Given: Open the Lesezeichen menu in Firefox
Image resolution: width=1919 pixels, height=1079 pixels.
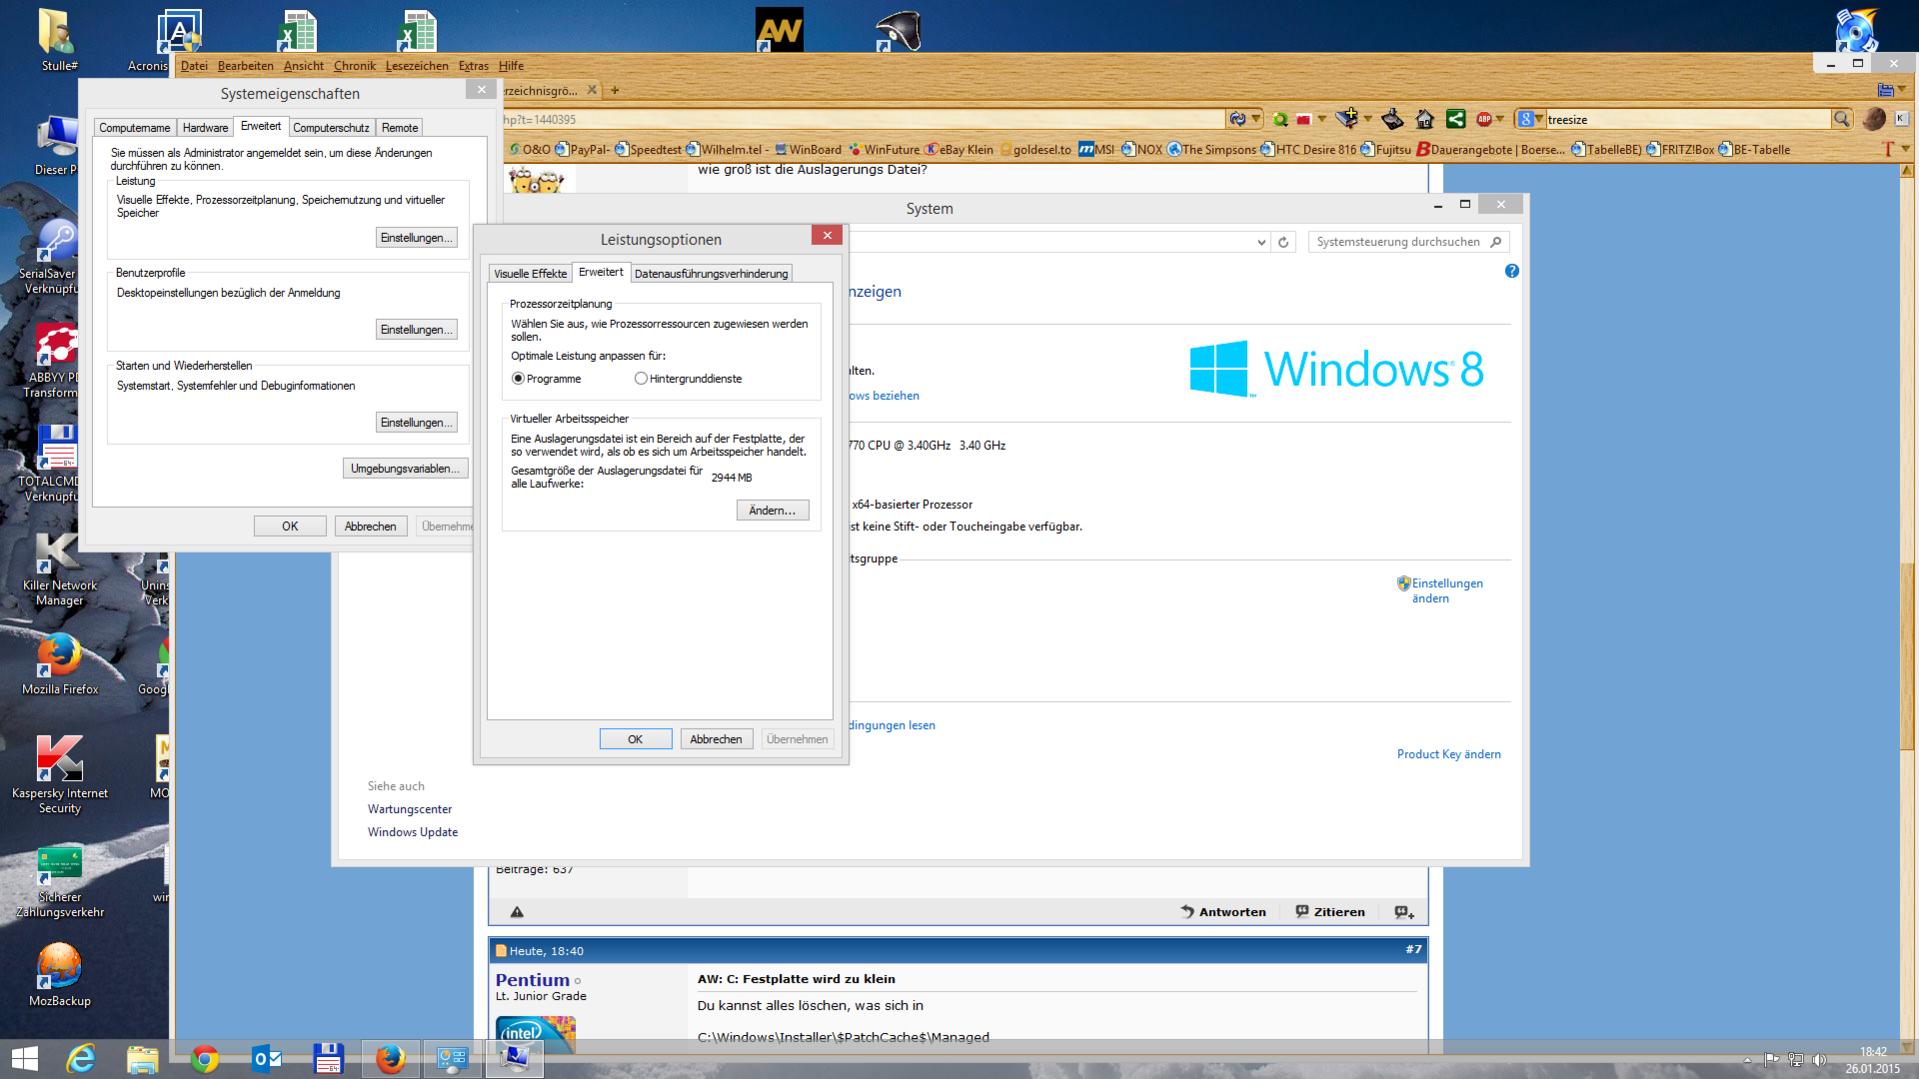Looking at the screenshot, I should (x=417, y=66).
